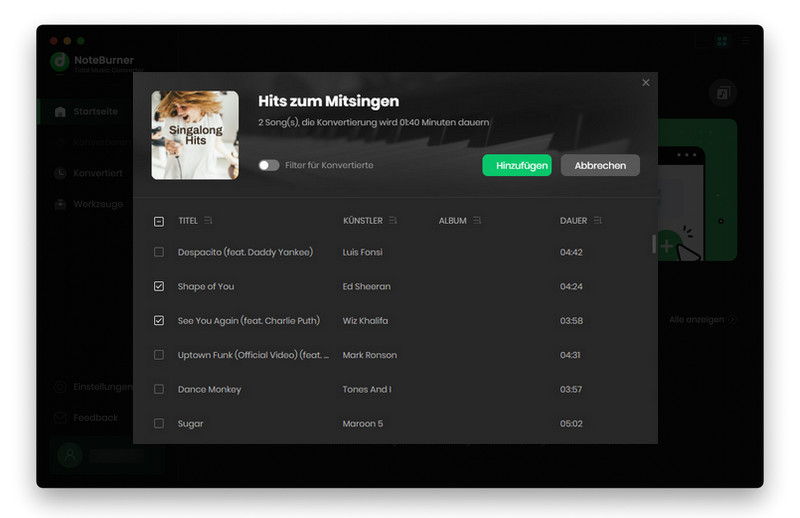The image size is (800, 518).
Task: Click the Konvertiert clock icon in sidebar
Action: (x=61, y=173)
